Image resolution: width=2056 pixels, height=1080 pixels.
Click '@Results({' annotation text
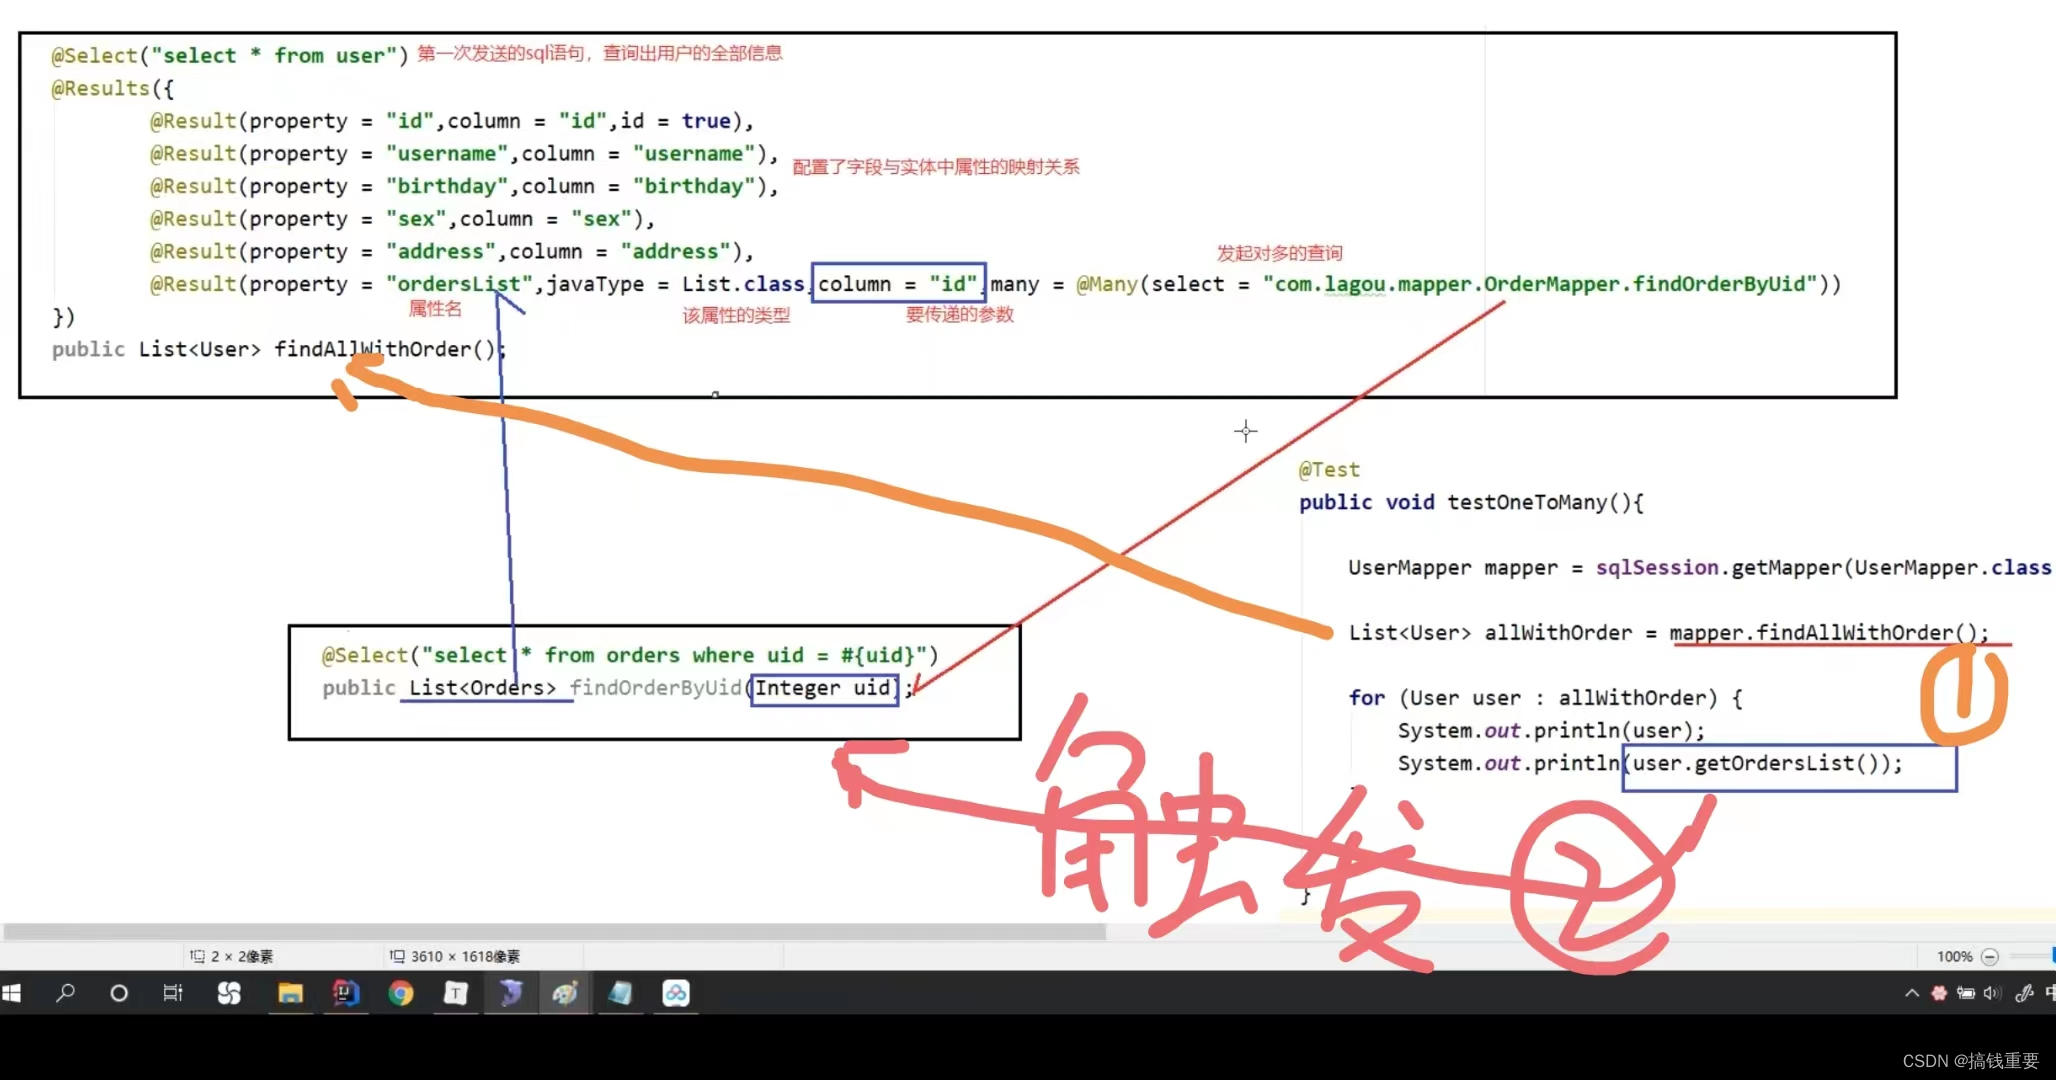[x=113, y=88]
